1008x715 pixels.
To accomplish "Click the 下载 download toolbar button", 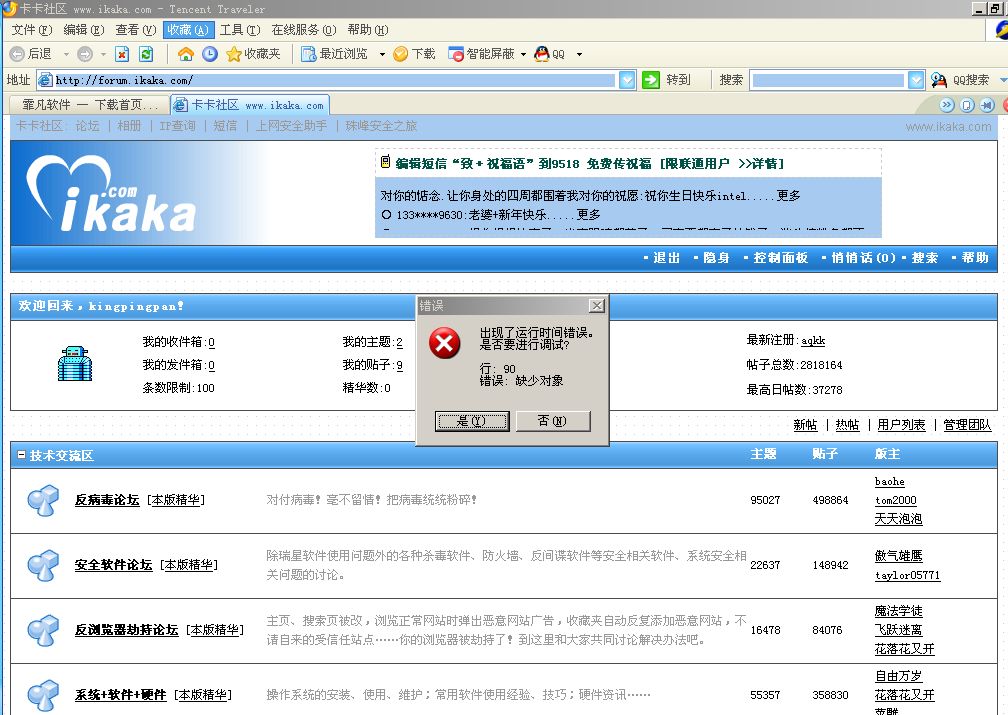I will 414,54.
